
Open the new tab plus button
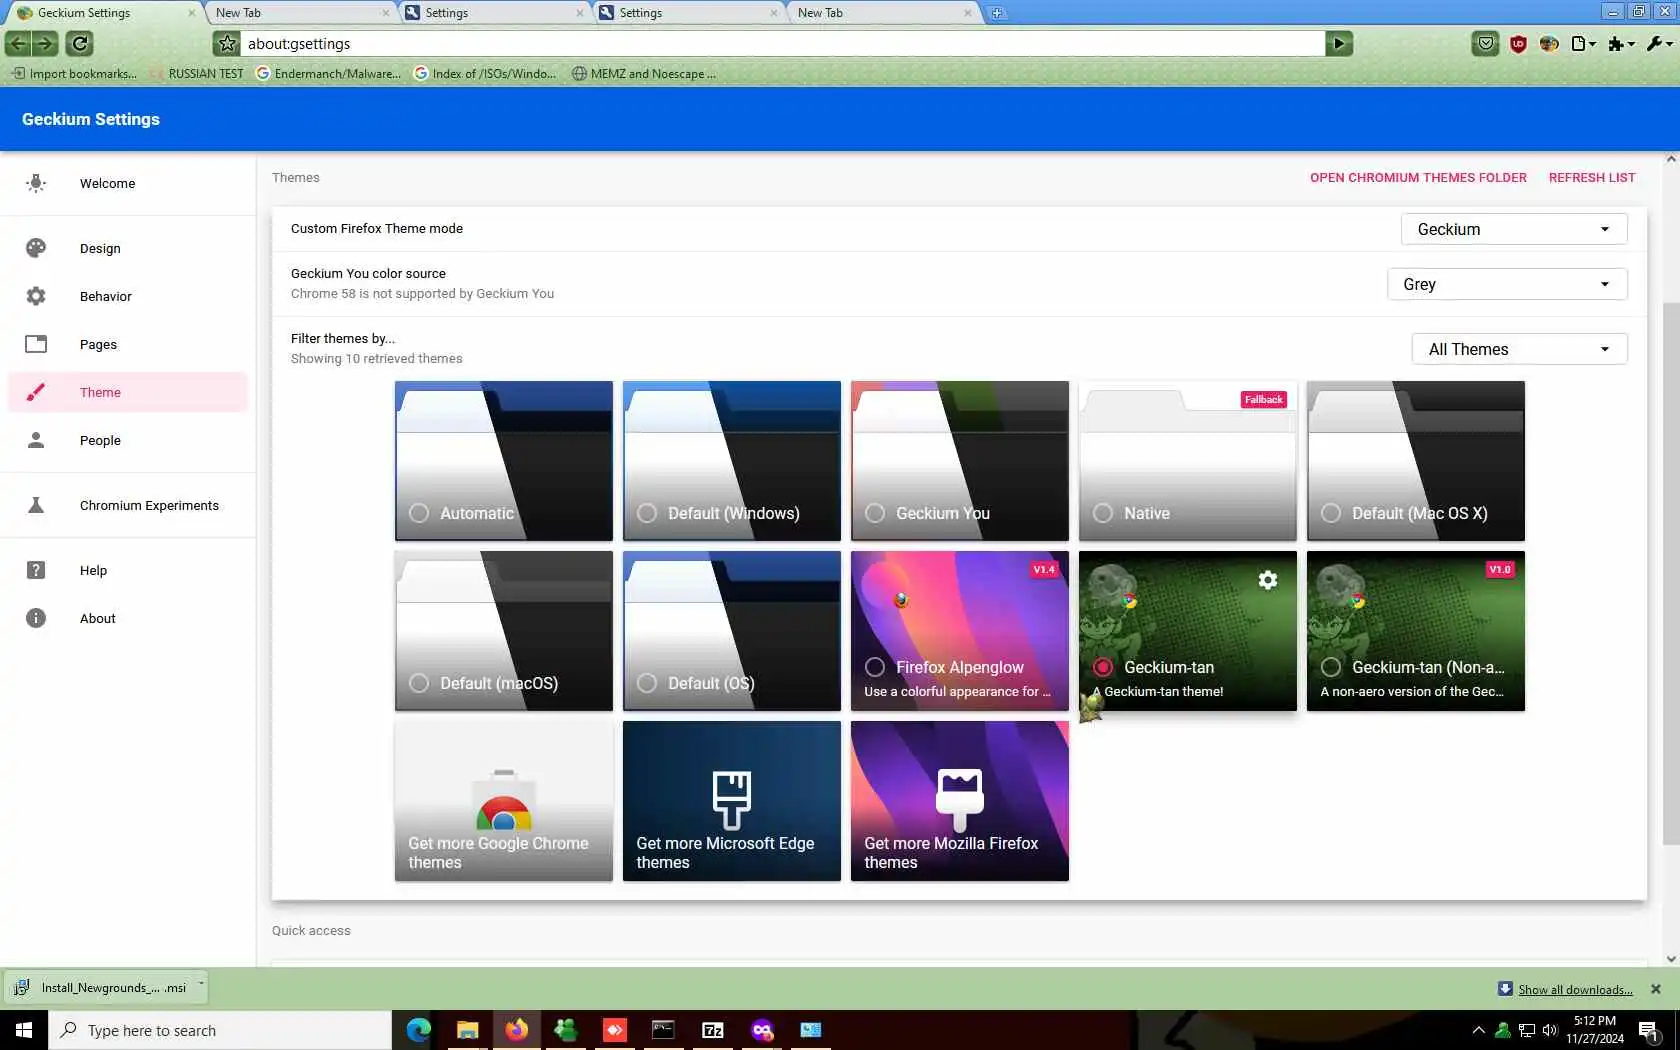pos(997,13)
